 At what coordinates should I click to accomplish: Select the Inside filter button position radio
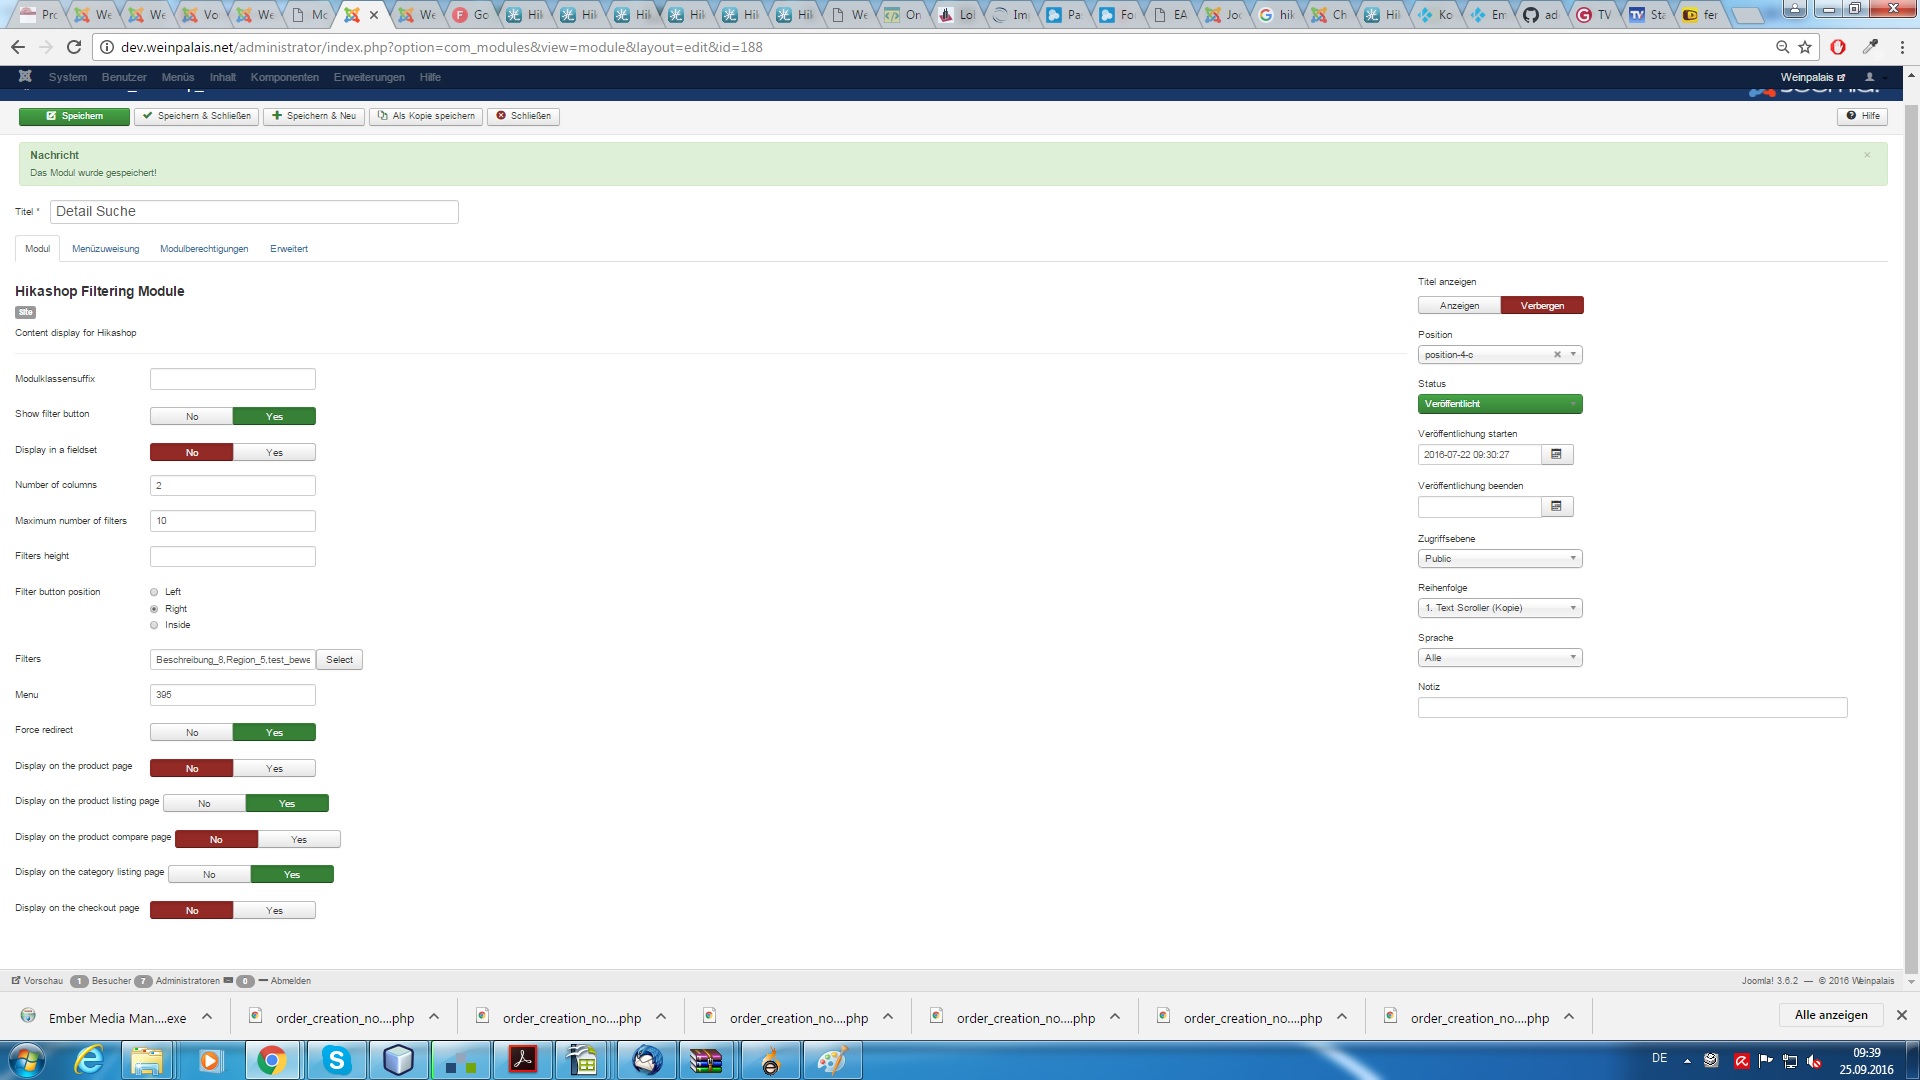154,625
